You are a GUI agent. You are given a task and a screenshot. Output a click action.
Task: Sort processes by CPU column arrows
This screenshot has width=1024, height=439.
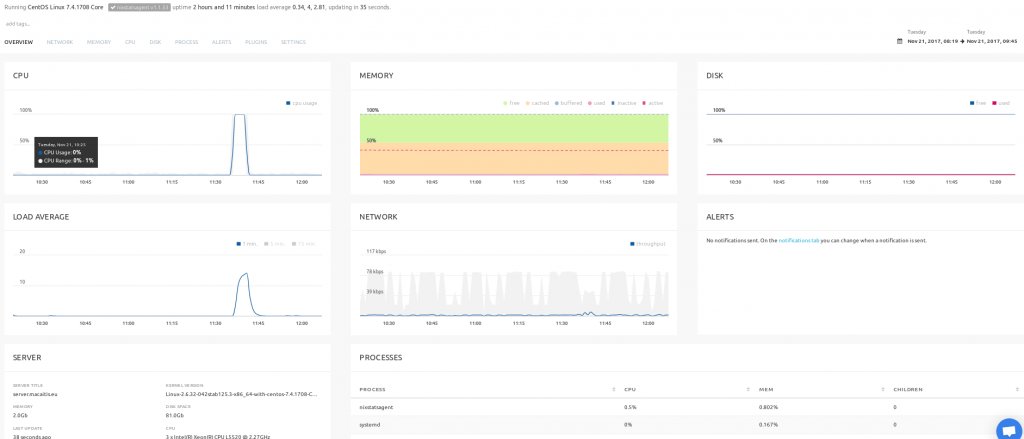pos(748,389)
